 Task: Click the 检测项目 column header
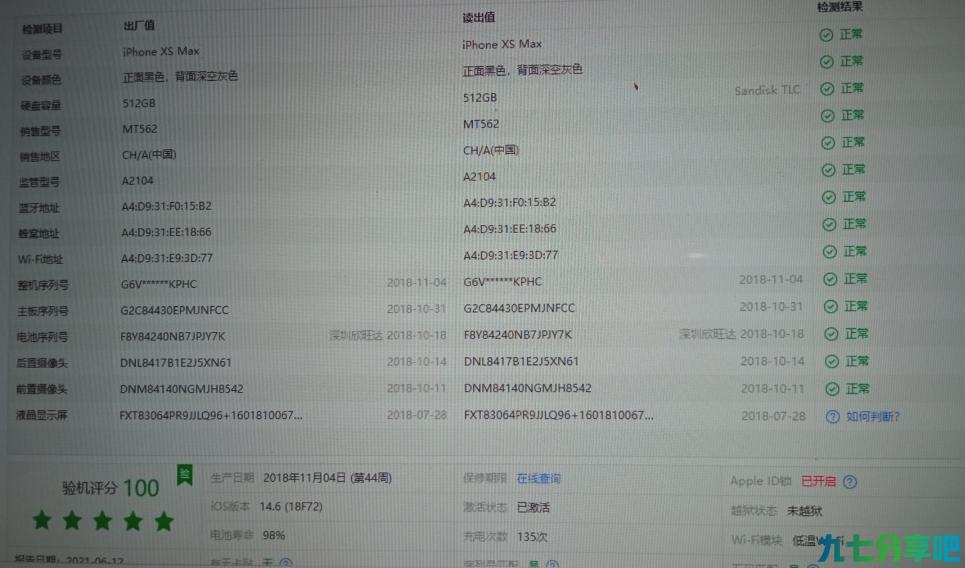tap(42, 29)
